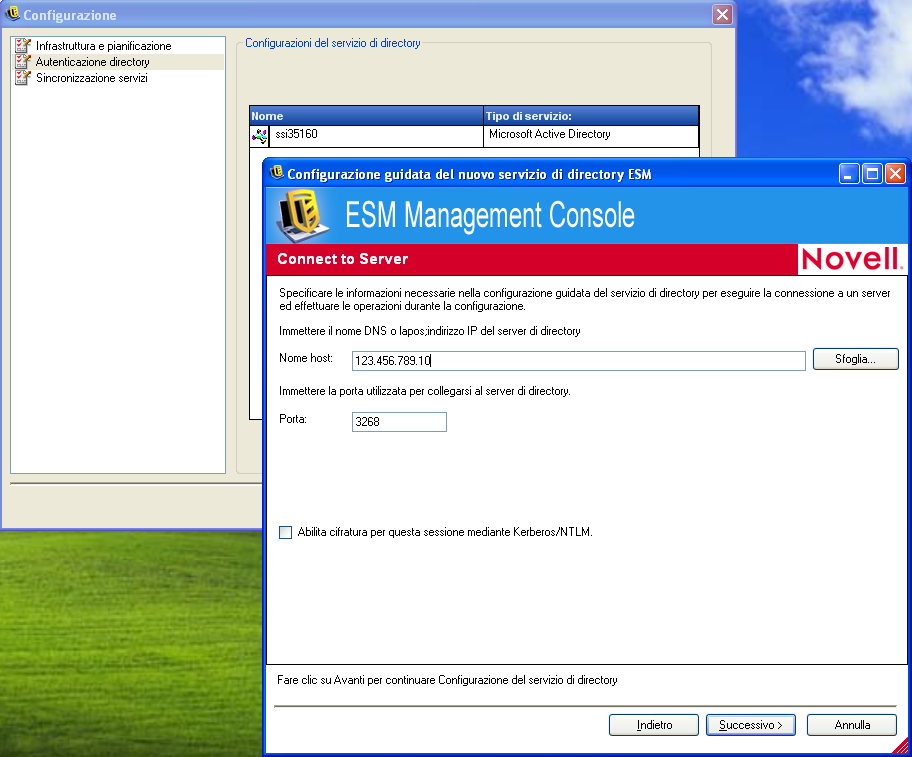The width and height of the screenshot is (912, 757).
Task: Click the Novell logo
Action: click(x=852, y=259)
